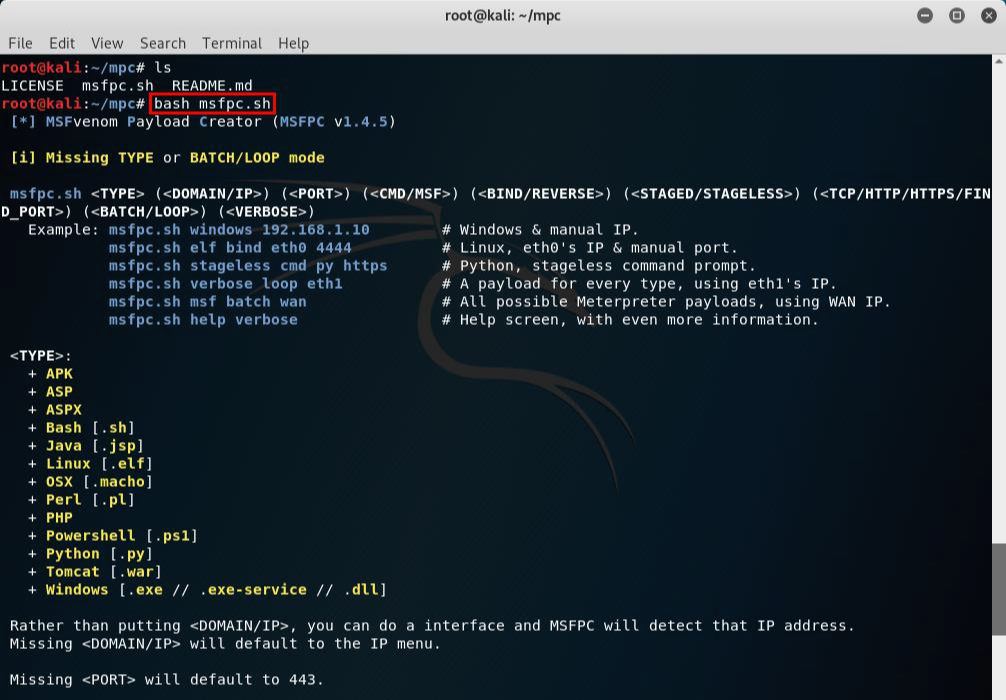Open the Edit menu
The width and height of the screenshot is (1006, 700).
tap(62, 43)
